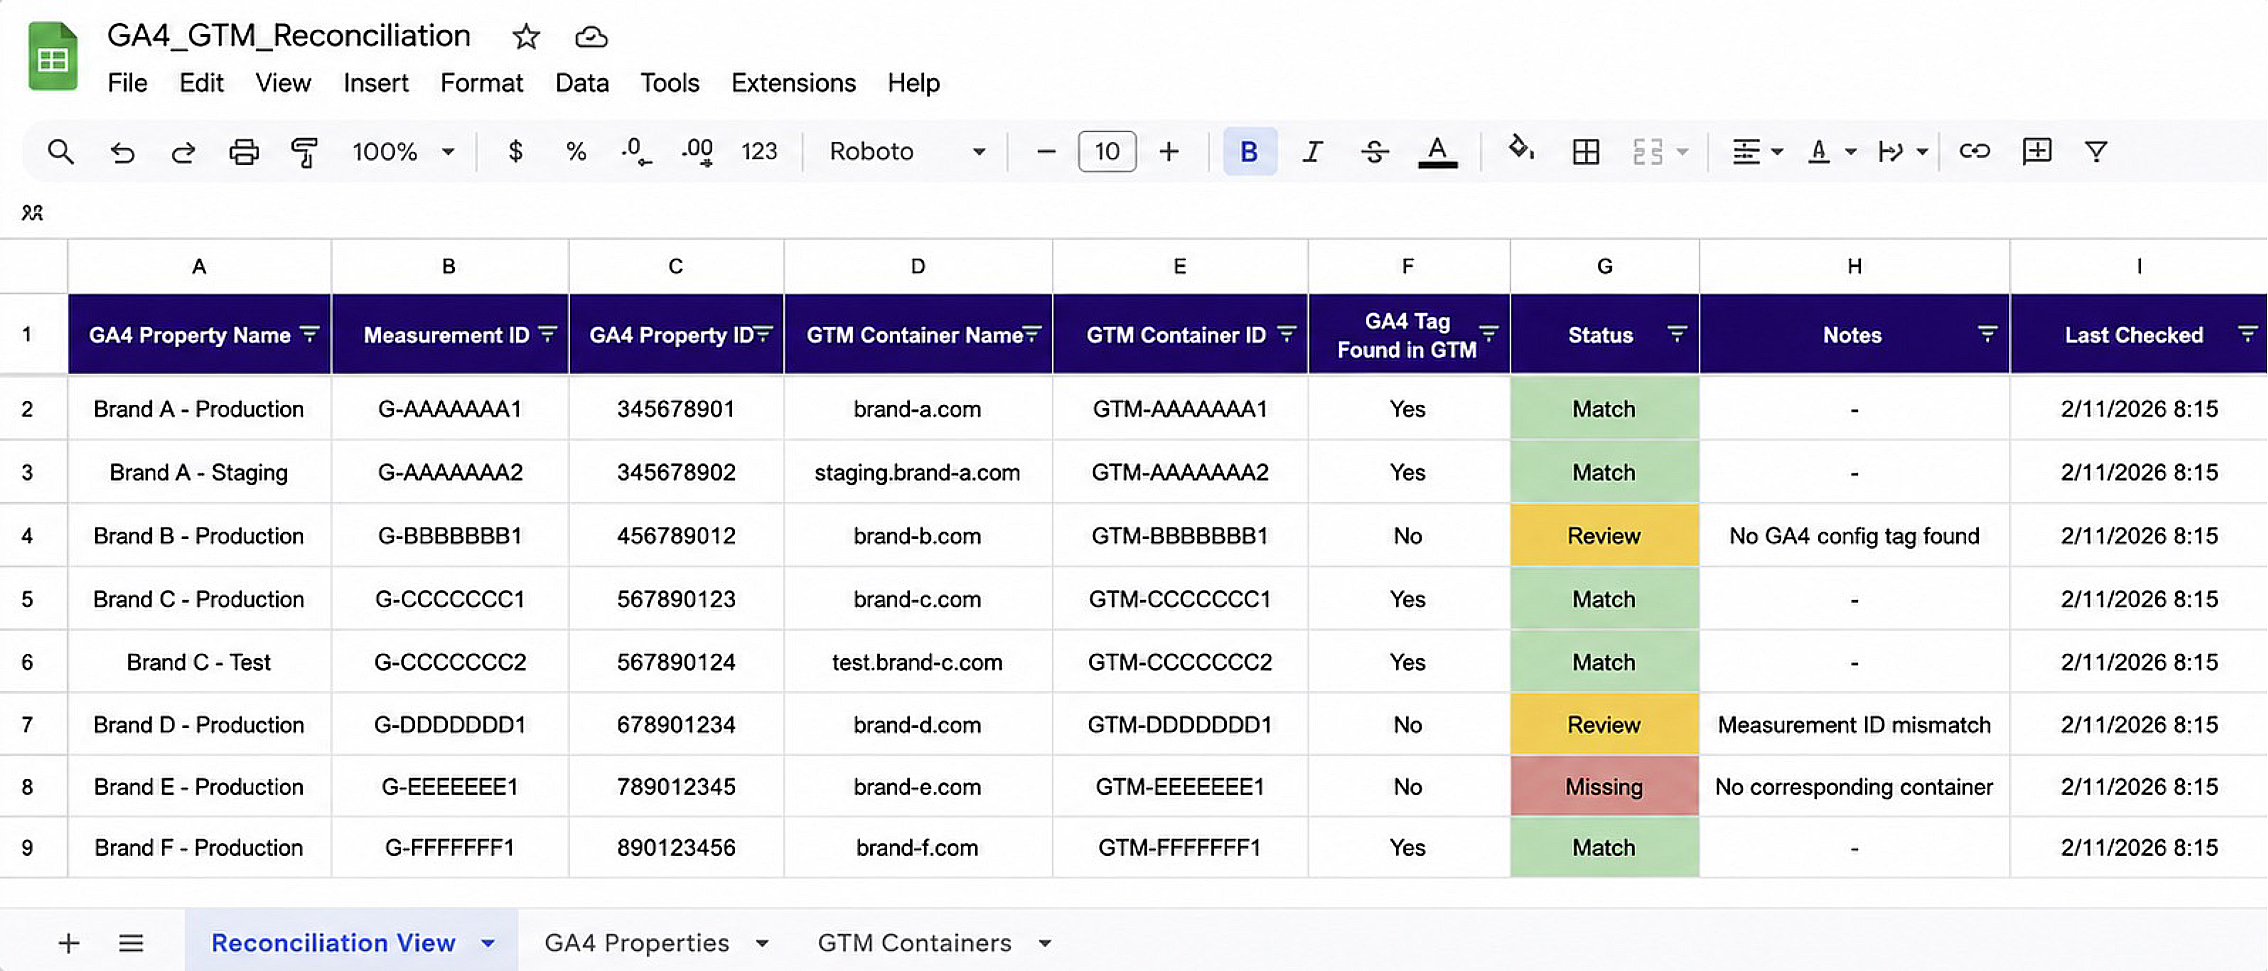Expand the Merge cells dropdown arrow
Screen dimensions: 2268x971
click(1683, 152)
